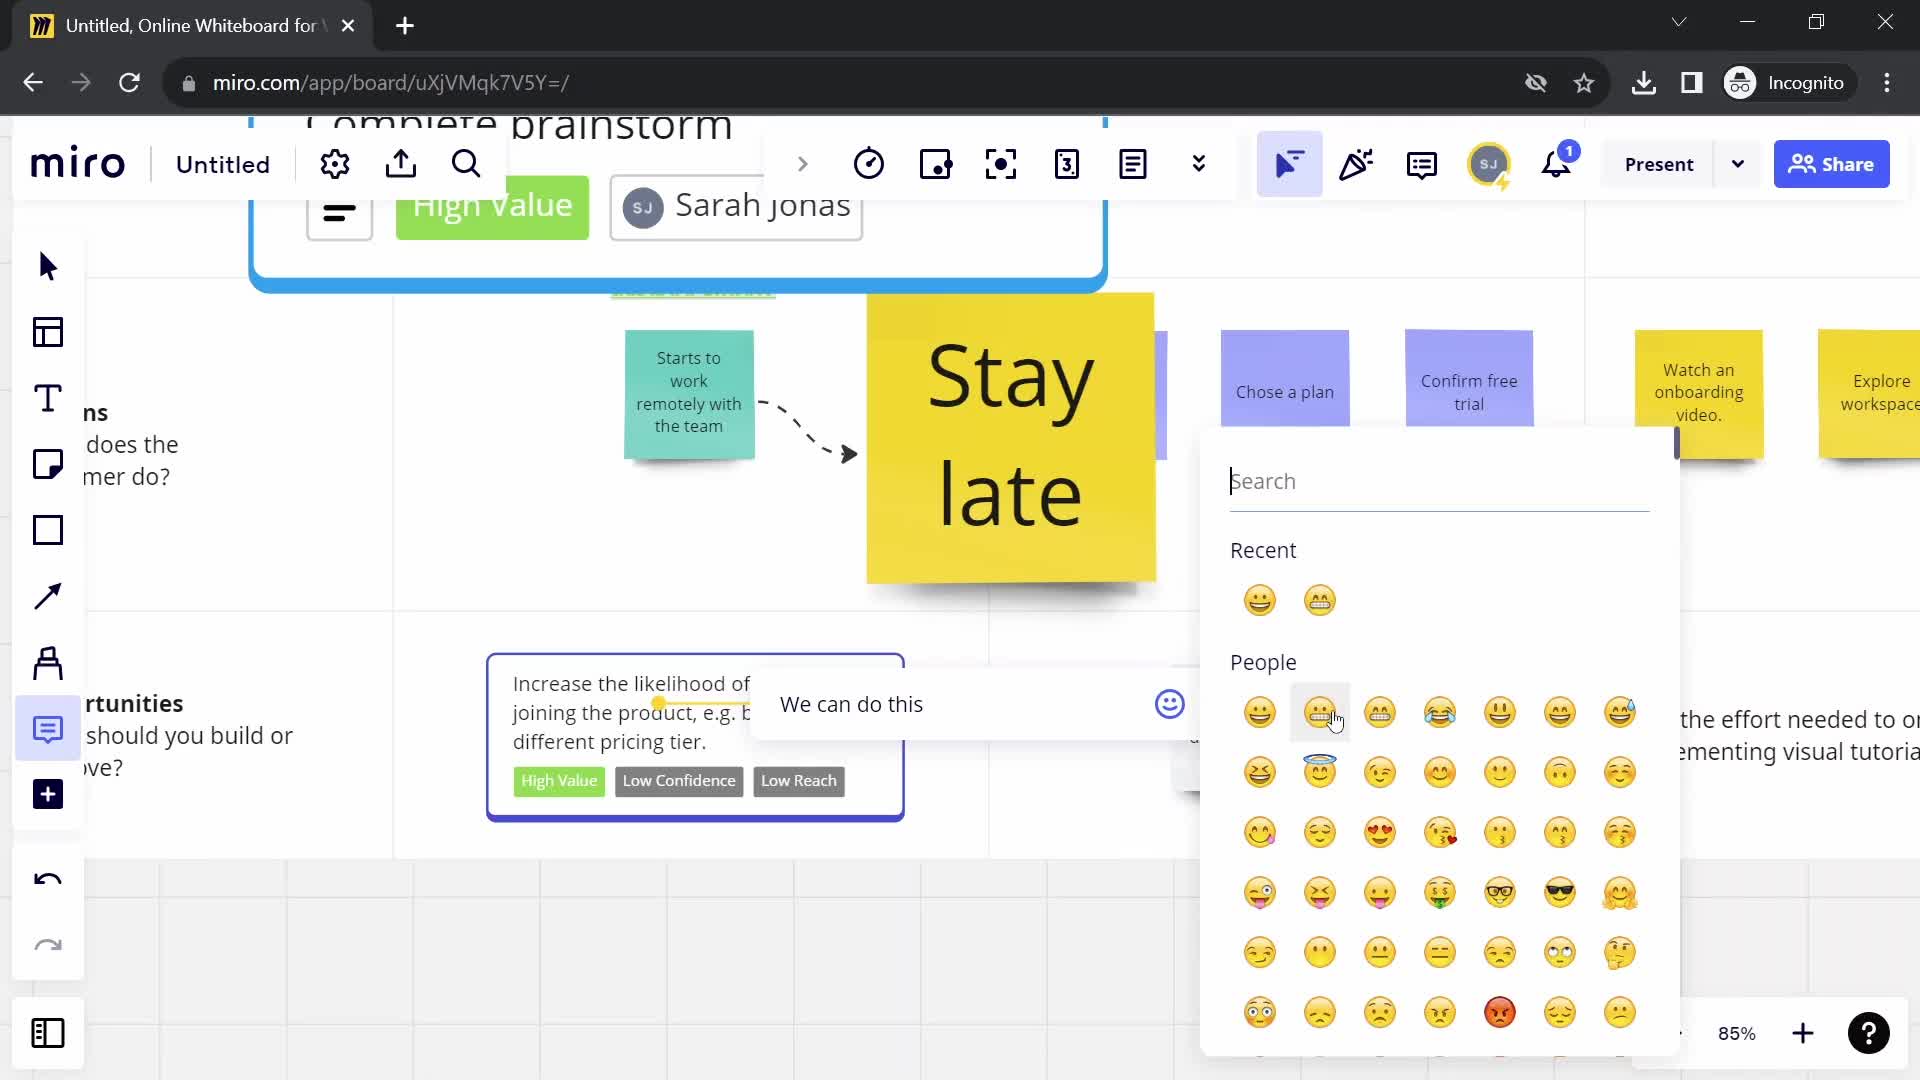
Task: Select the 'Chose a plan' sticky note
Action: [1285, 380]
